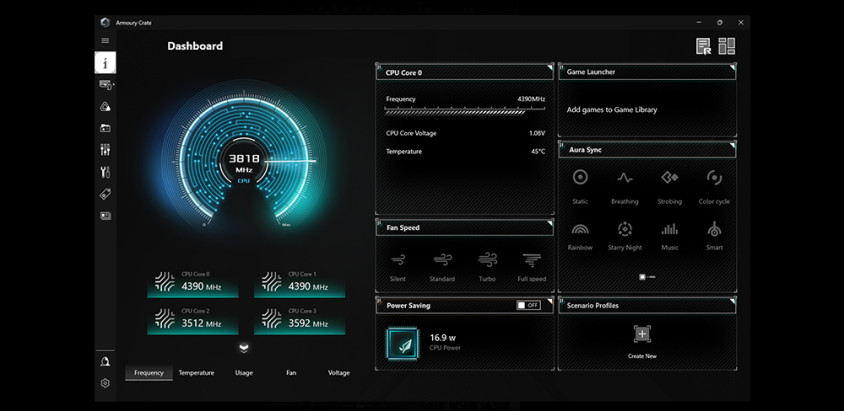This screenshot has width=844, height=411.
Task: Select the Turbo fan speed icon
Action: (x=487, y=260)
